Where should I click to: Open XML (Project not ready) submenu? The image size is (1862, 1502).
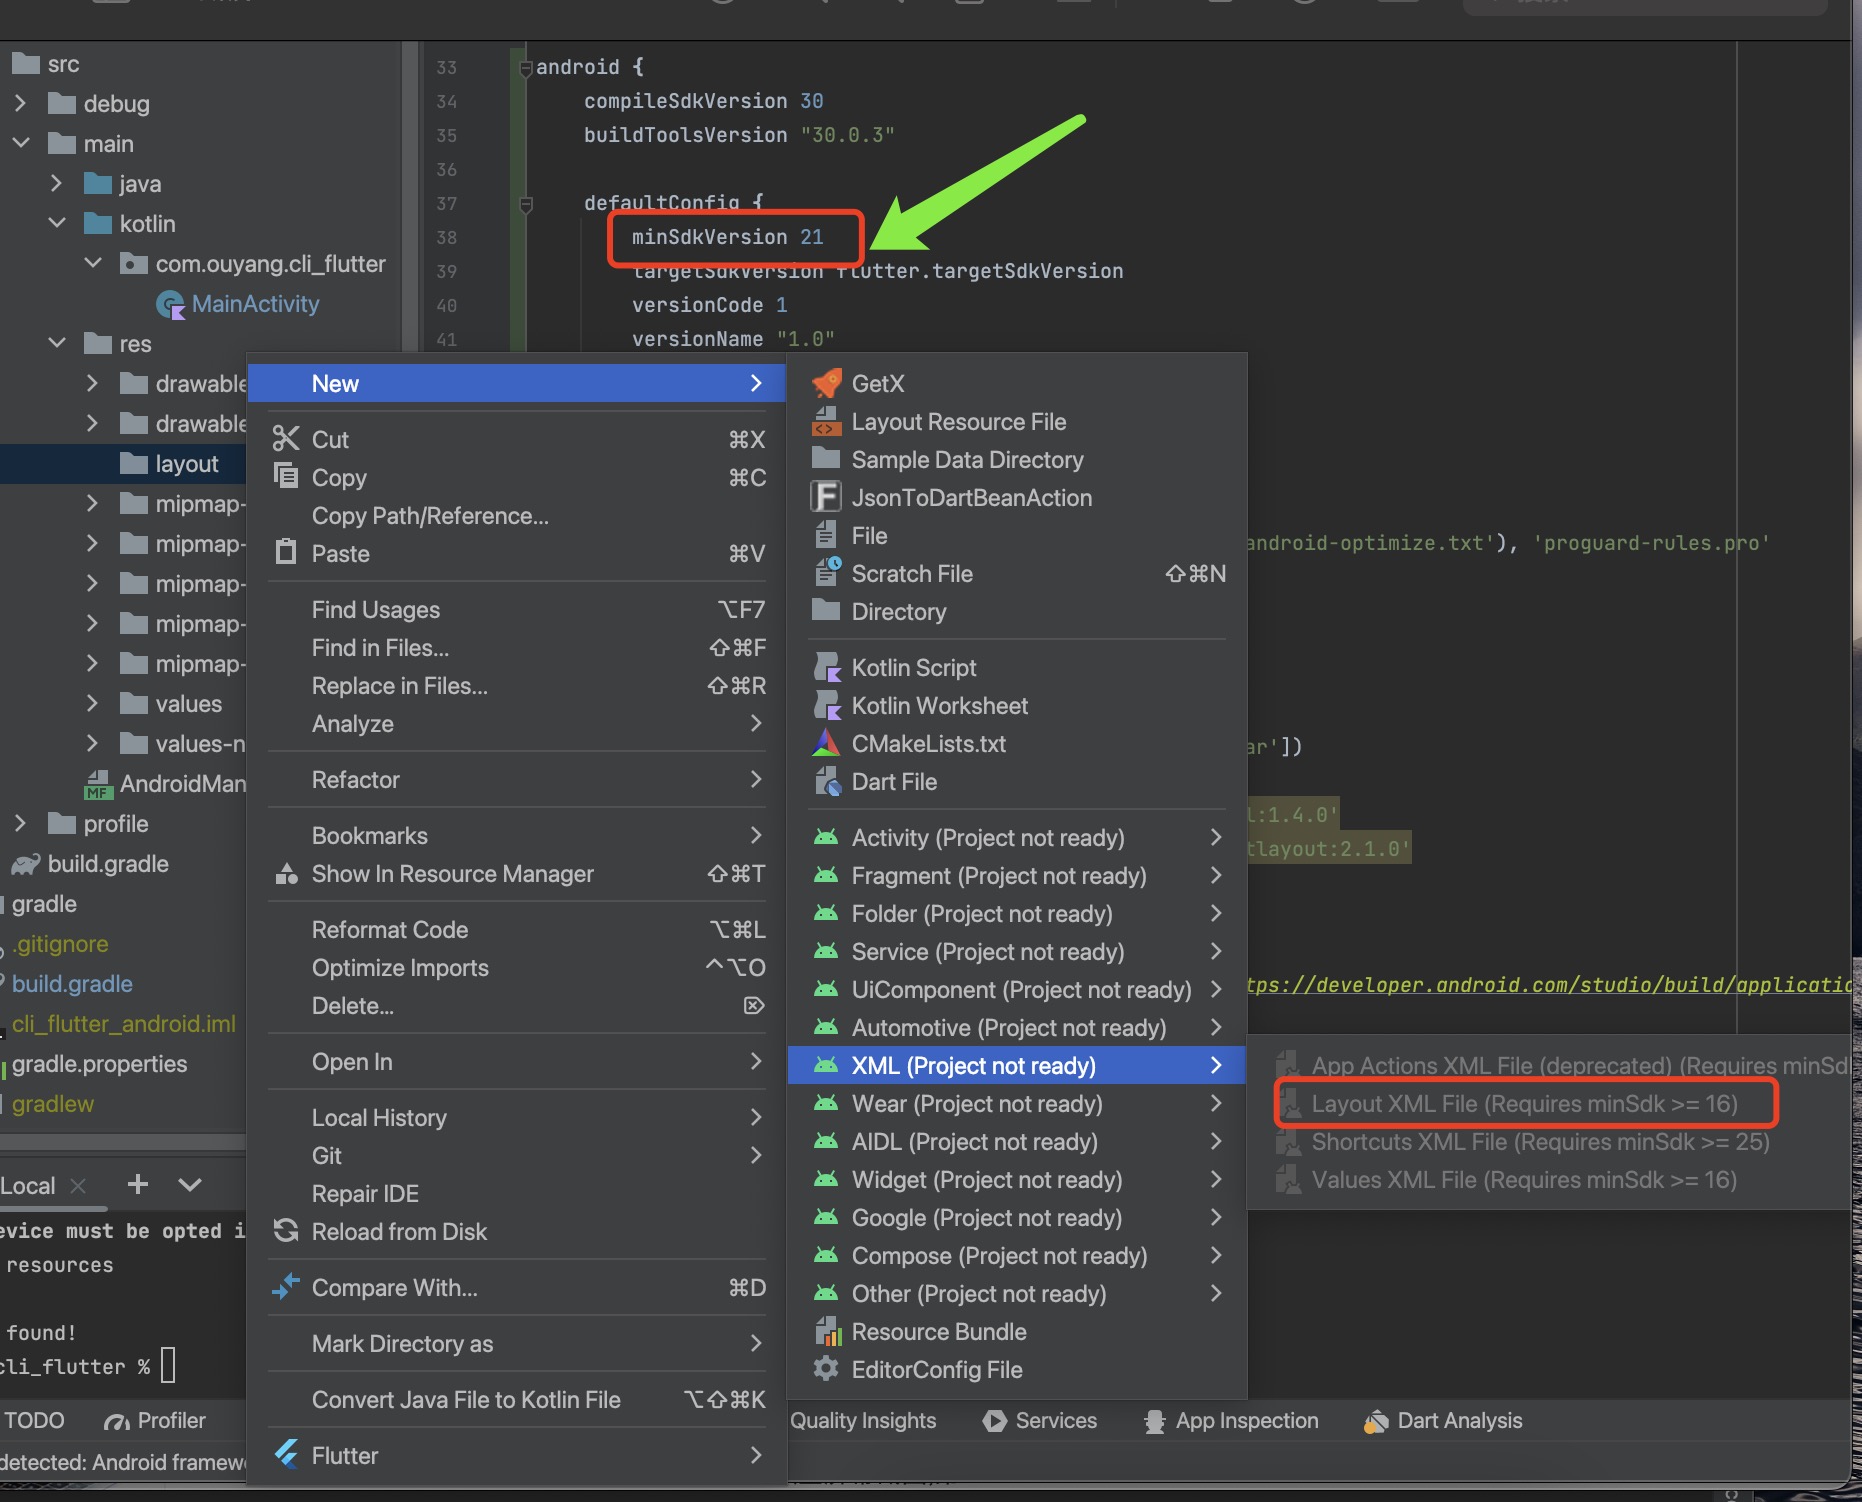click(1016, 1065)
